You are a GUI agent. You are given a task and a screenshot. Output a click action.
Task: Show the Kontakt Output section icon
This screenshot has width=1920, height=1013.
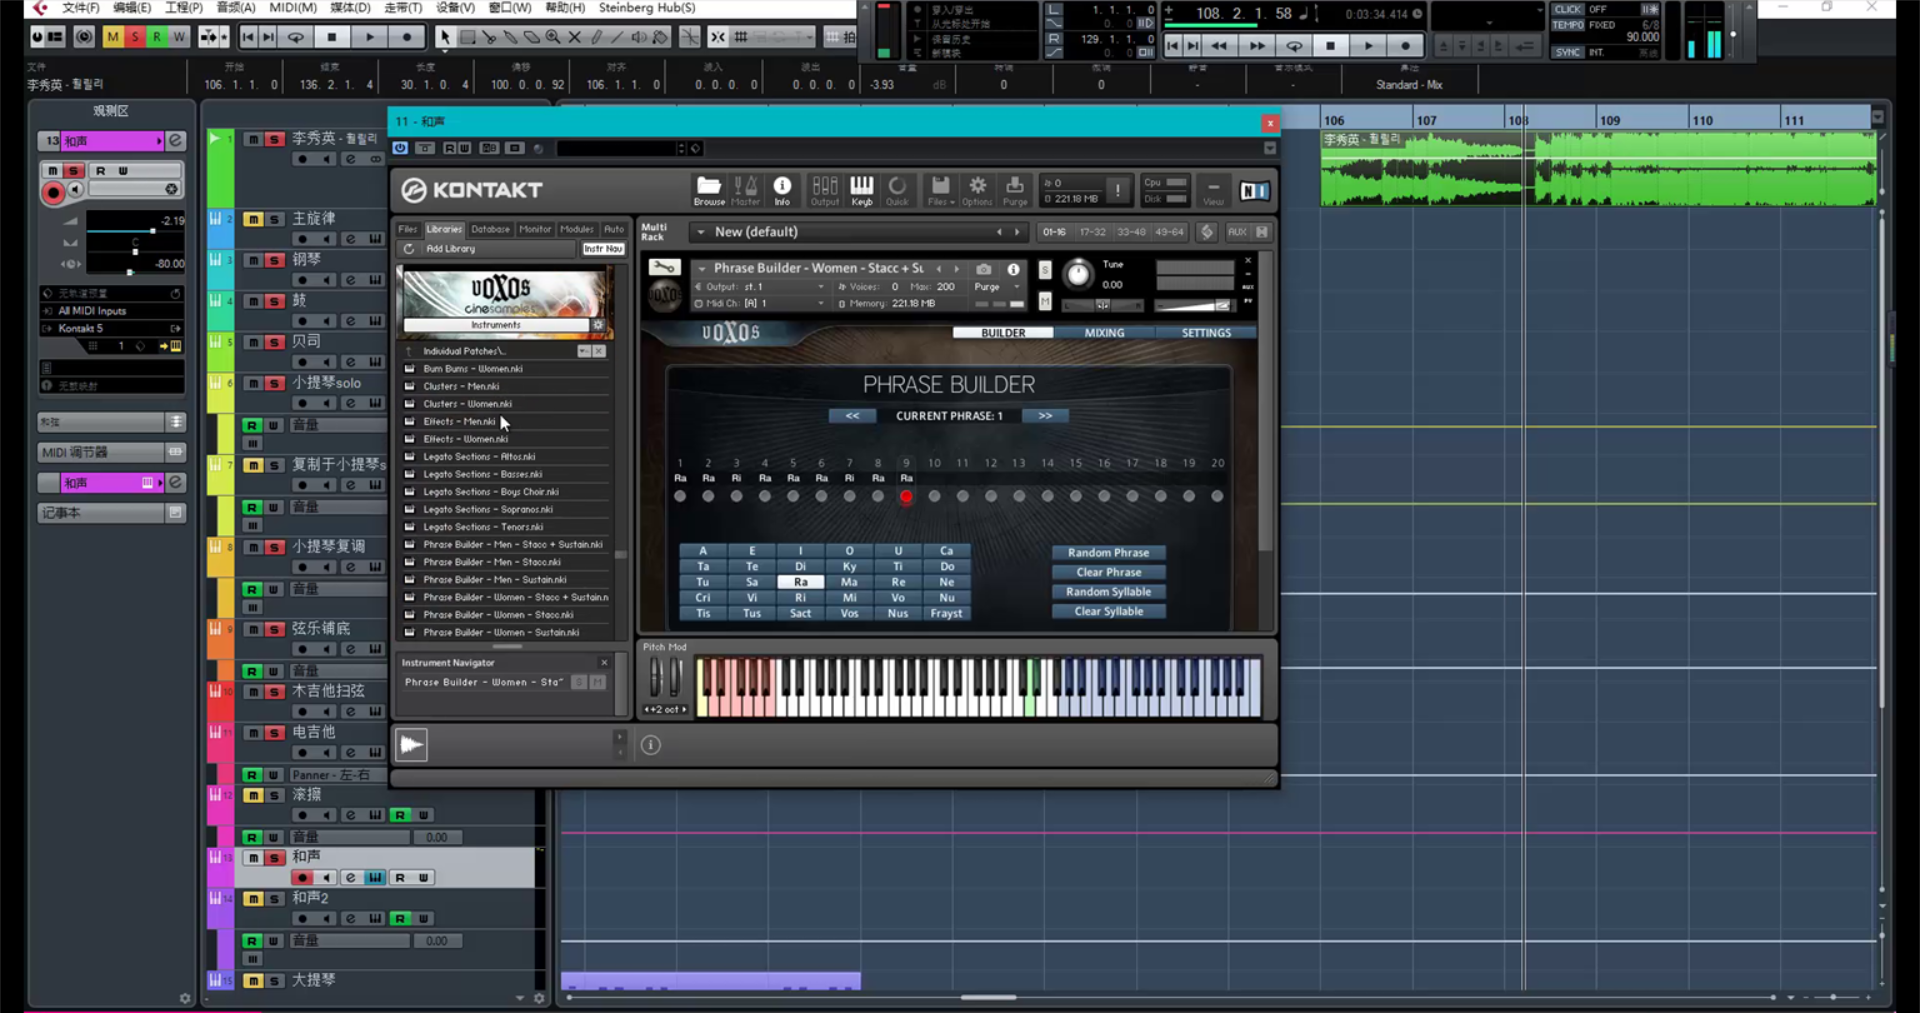(x=825, y=189)
